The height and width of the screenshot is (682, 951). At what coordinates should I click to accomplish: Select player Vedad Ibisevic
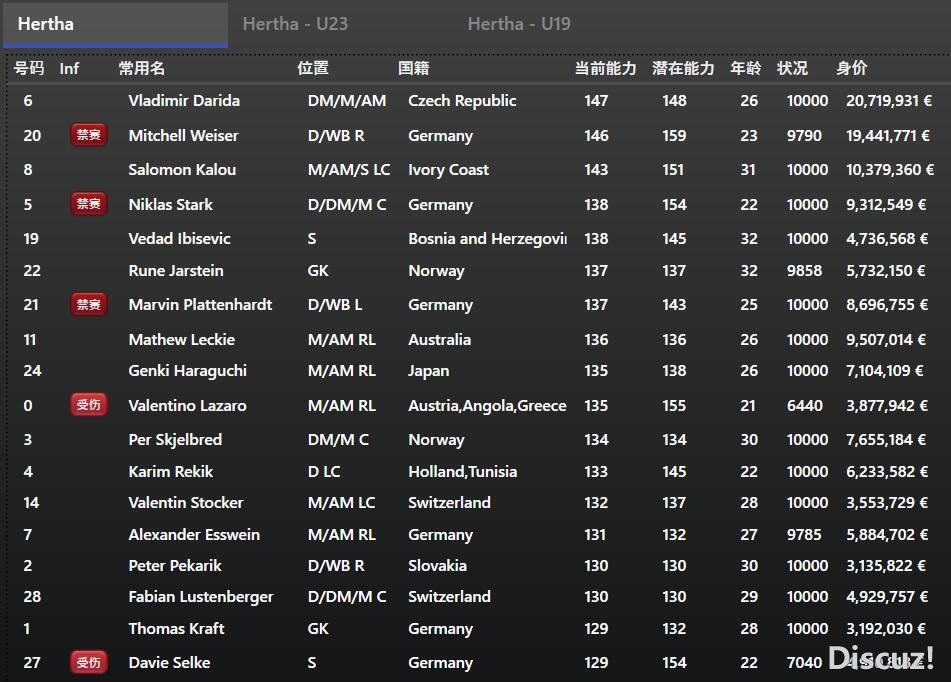(x=180, y=238)
